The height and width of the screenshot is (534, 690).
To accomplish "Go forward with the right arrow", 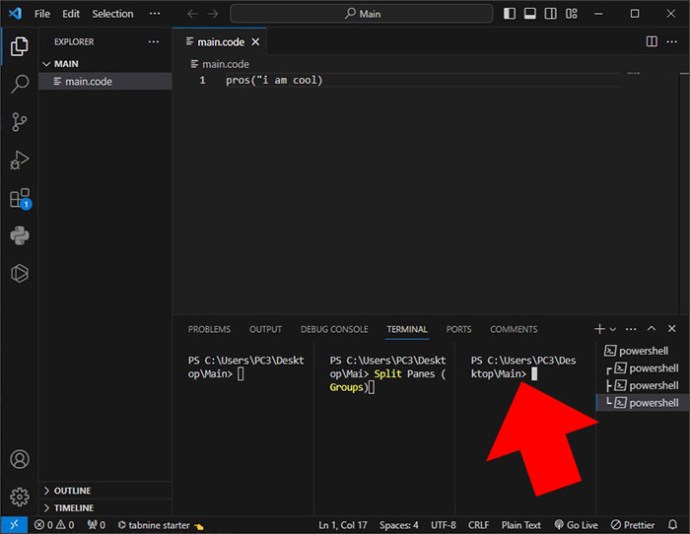I will tap(213, 14).
